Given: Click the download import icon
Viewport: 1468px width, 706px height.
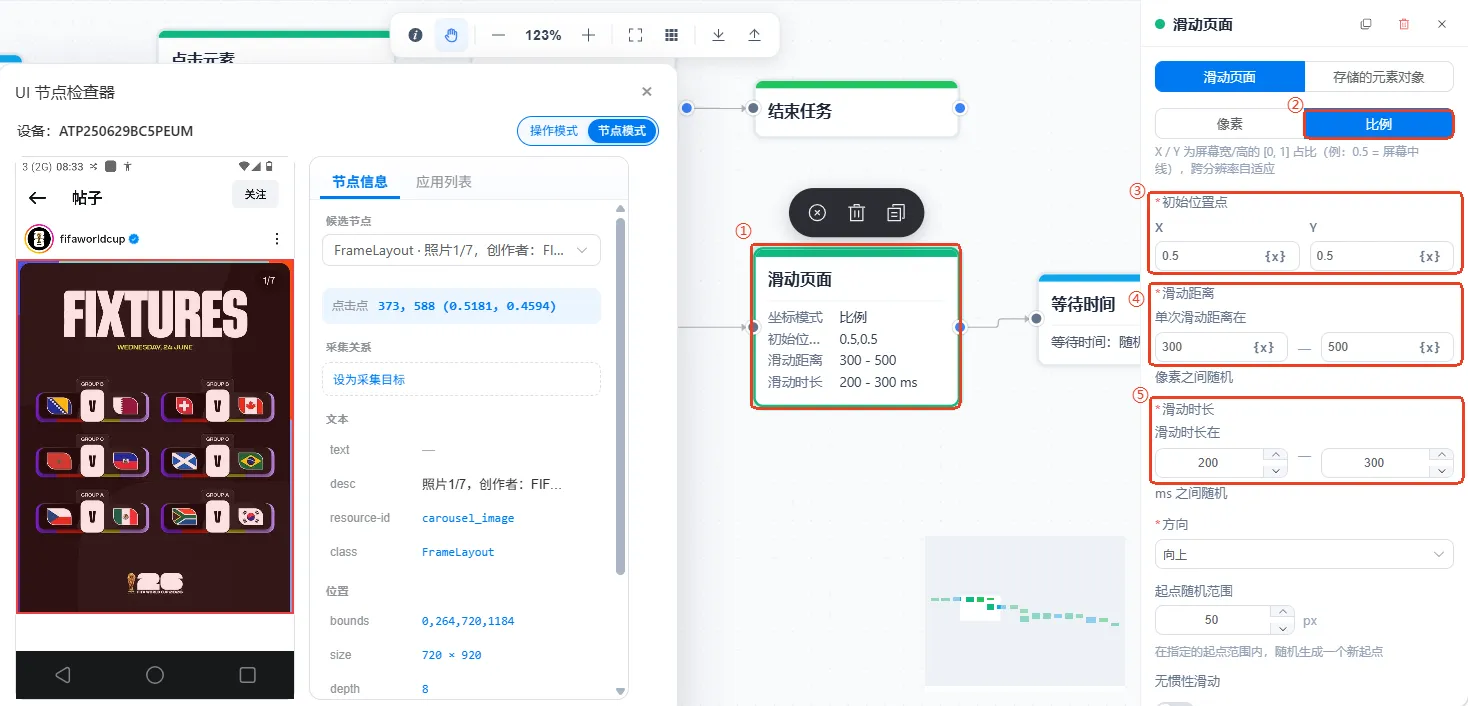Looking at the screenshot, I should coord(718,35).
